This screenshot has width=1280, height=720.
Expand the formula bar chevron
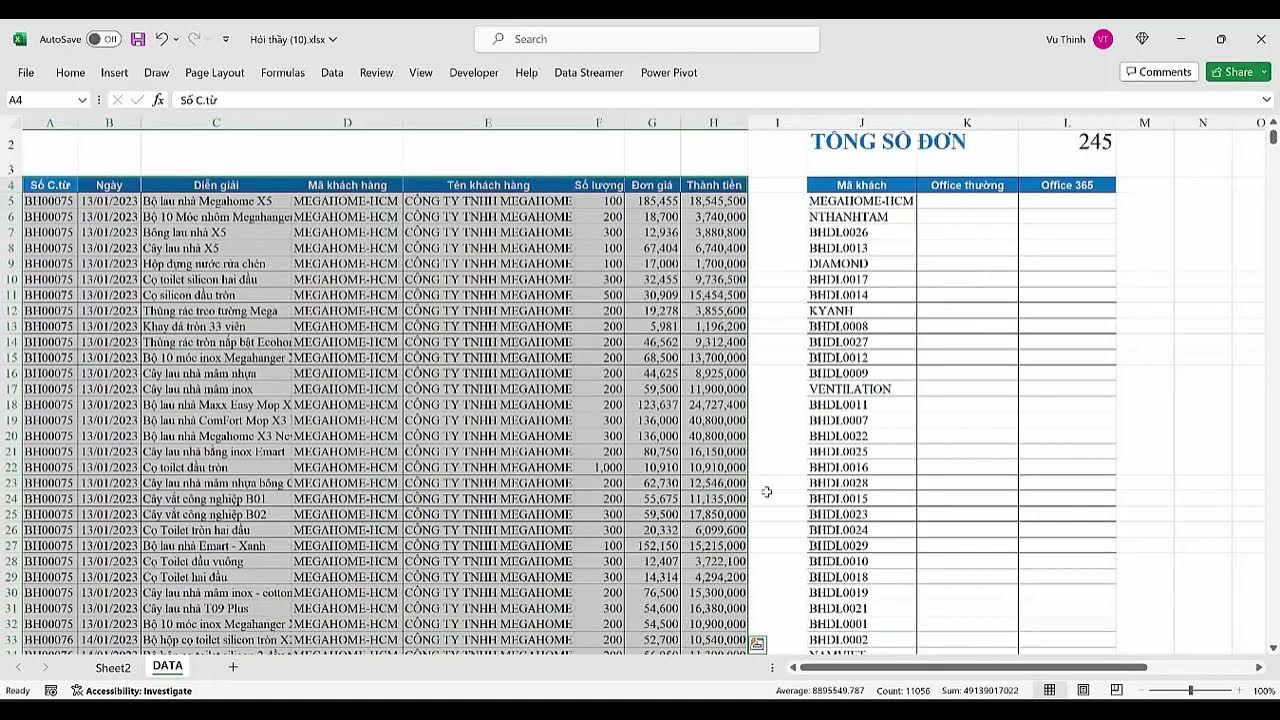[x=1267, y=100]
